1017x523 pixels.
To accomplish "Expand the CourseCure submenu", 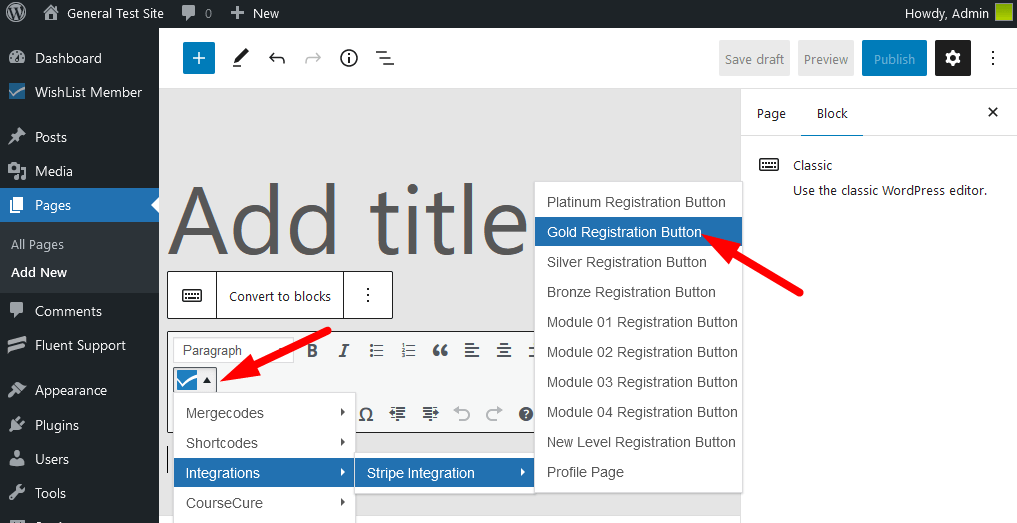I will tap(265, 502).
